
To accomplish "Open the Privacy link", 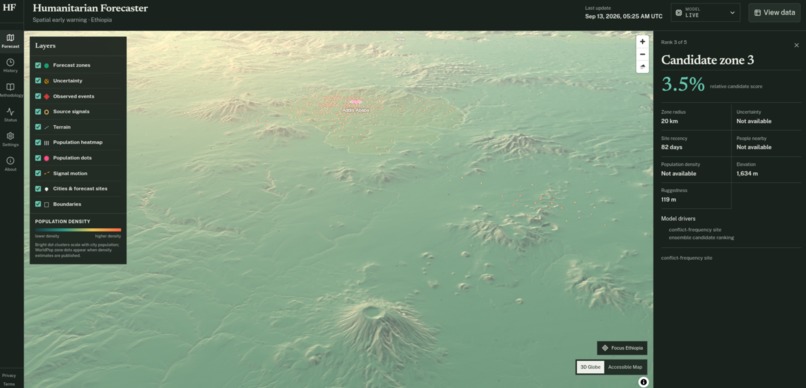I will (9, 376).
